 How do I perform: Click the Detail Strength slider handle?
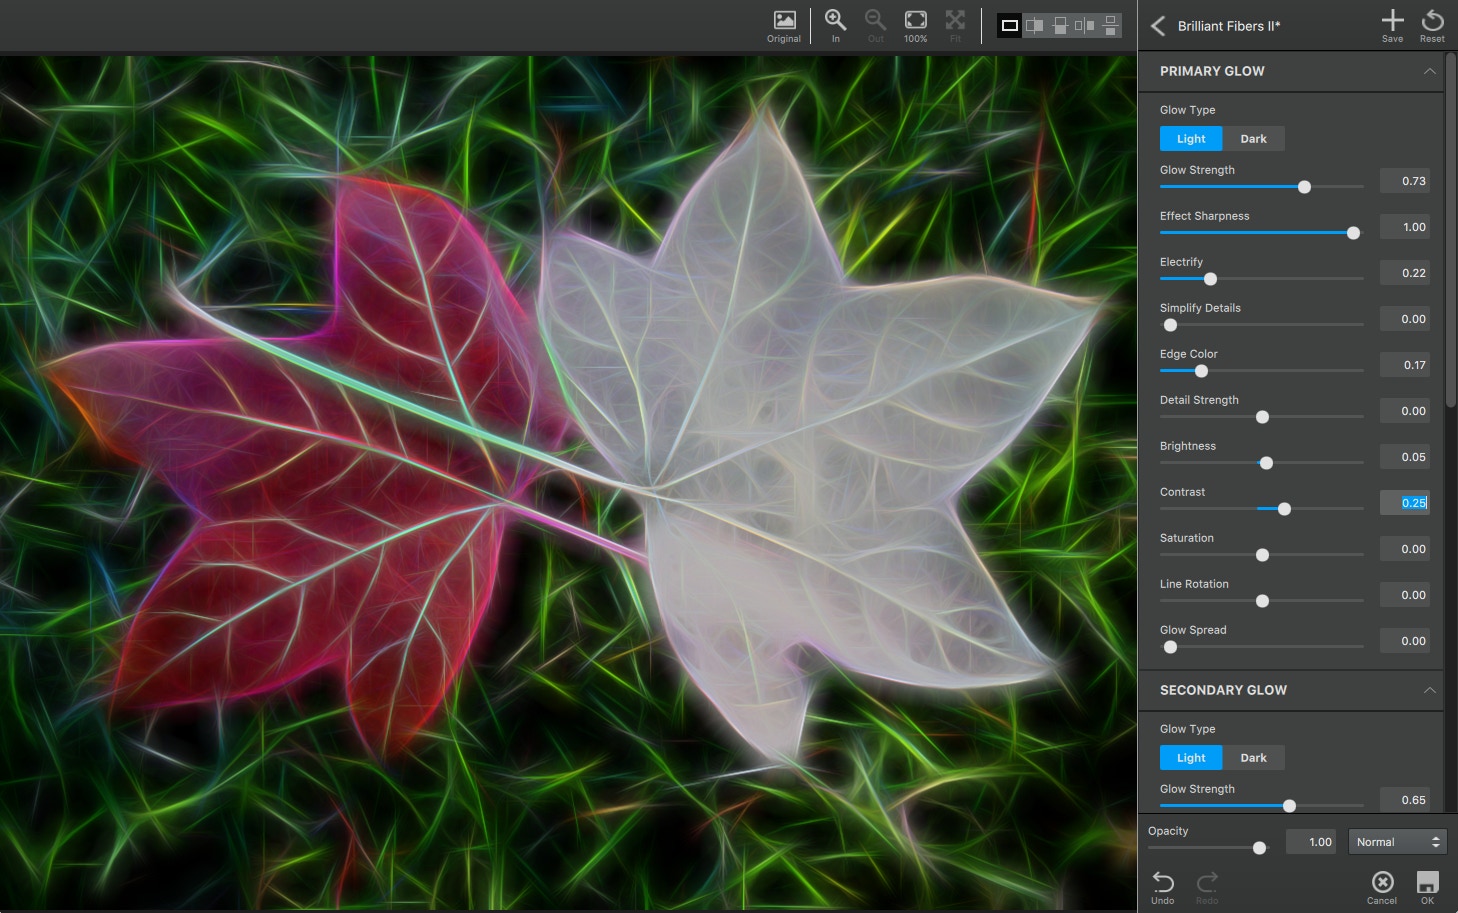pos(1262,417)
